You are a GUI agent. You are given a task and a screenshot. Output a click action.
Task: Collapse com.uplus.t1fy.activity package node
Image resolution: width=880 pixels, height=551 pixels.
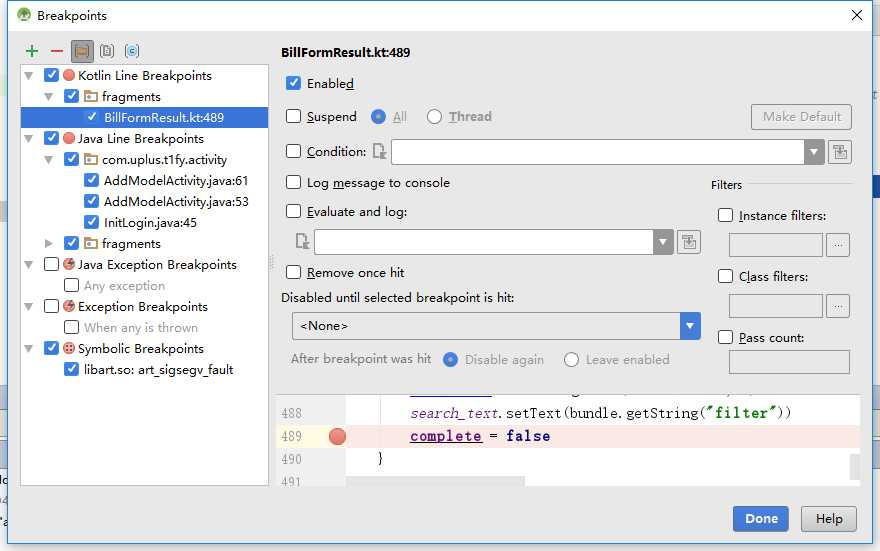pos(49,159)
